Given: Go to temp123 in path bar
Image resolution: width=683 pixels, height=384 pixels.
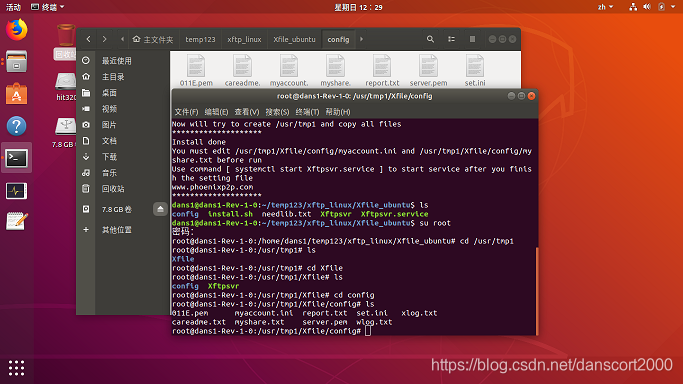Looking at the screenshot, I should pyautogui.click(x=200, y=40).
